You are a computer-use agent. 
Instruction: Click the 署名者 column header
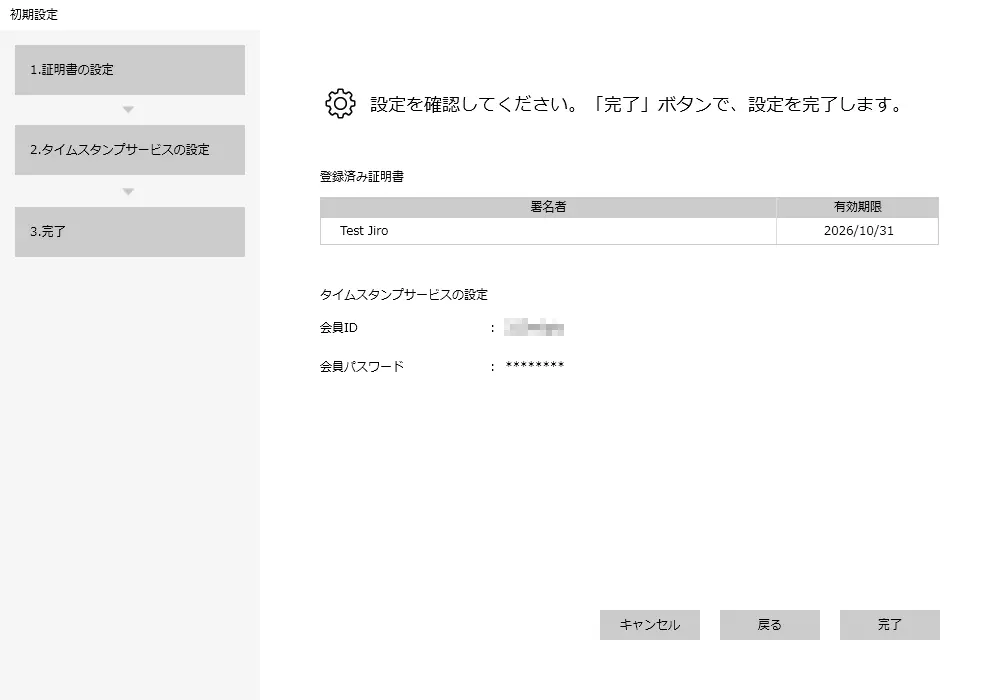point(548,207)
